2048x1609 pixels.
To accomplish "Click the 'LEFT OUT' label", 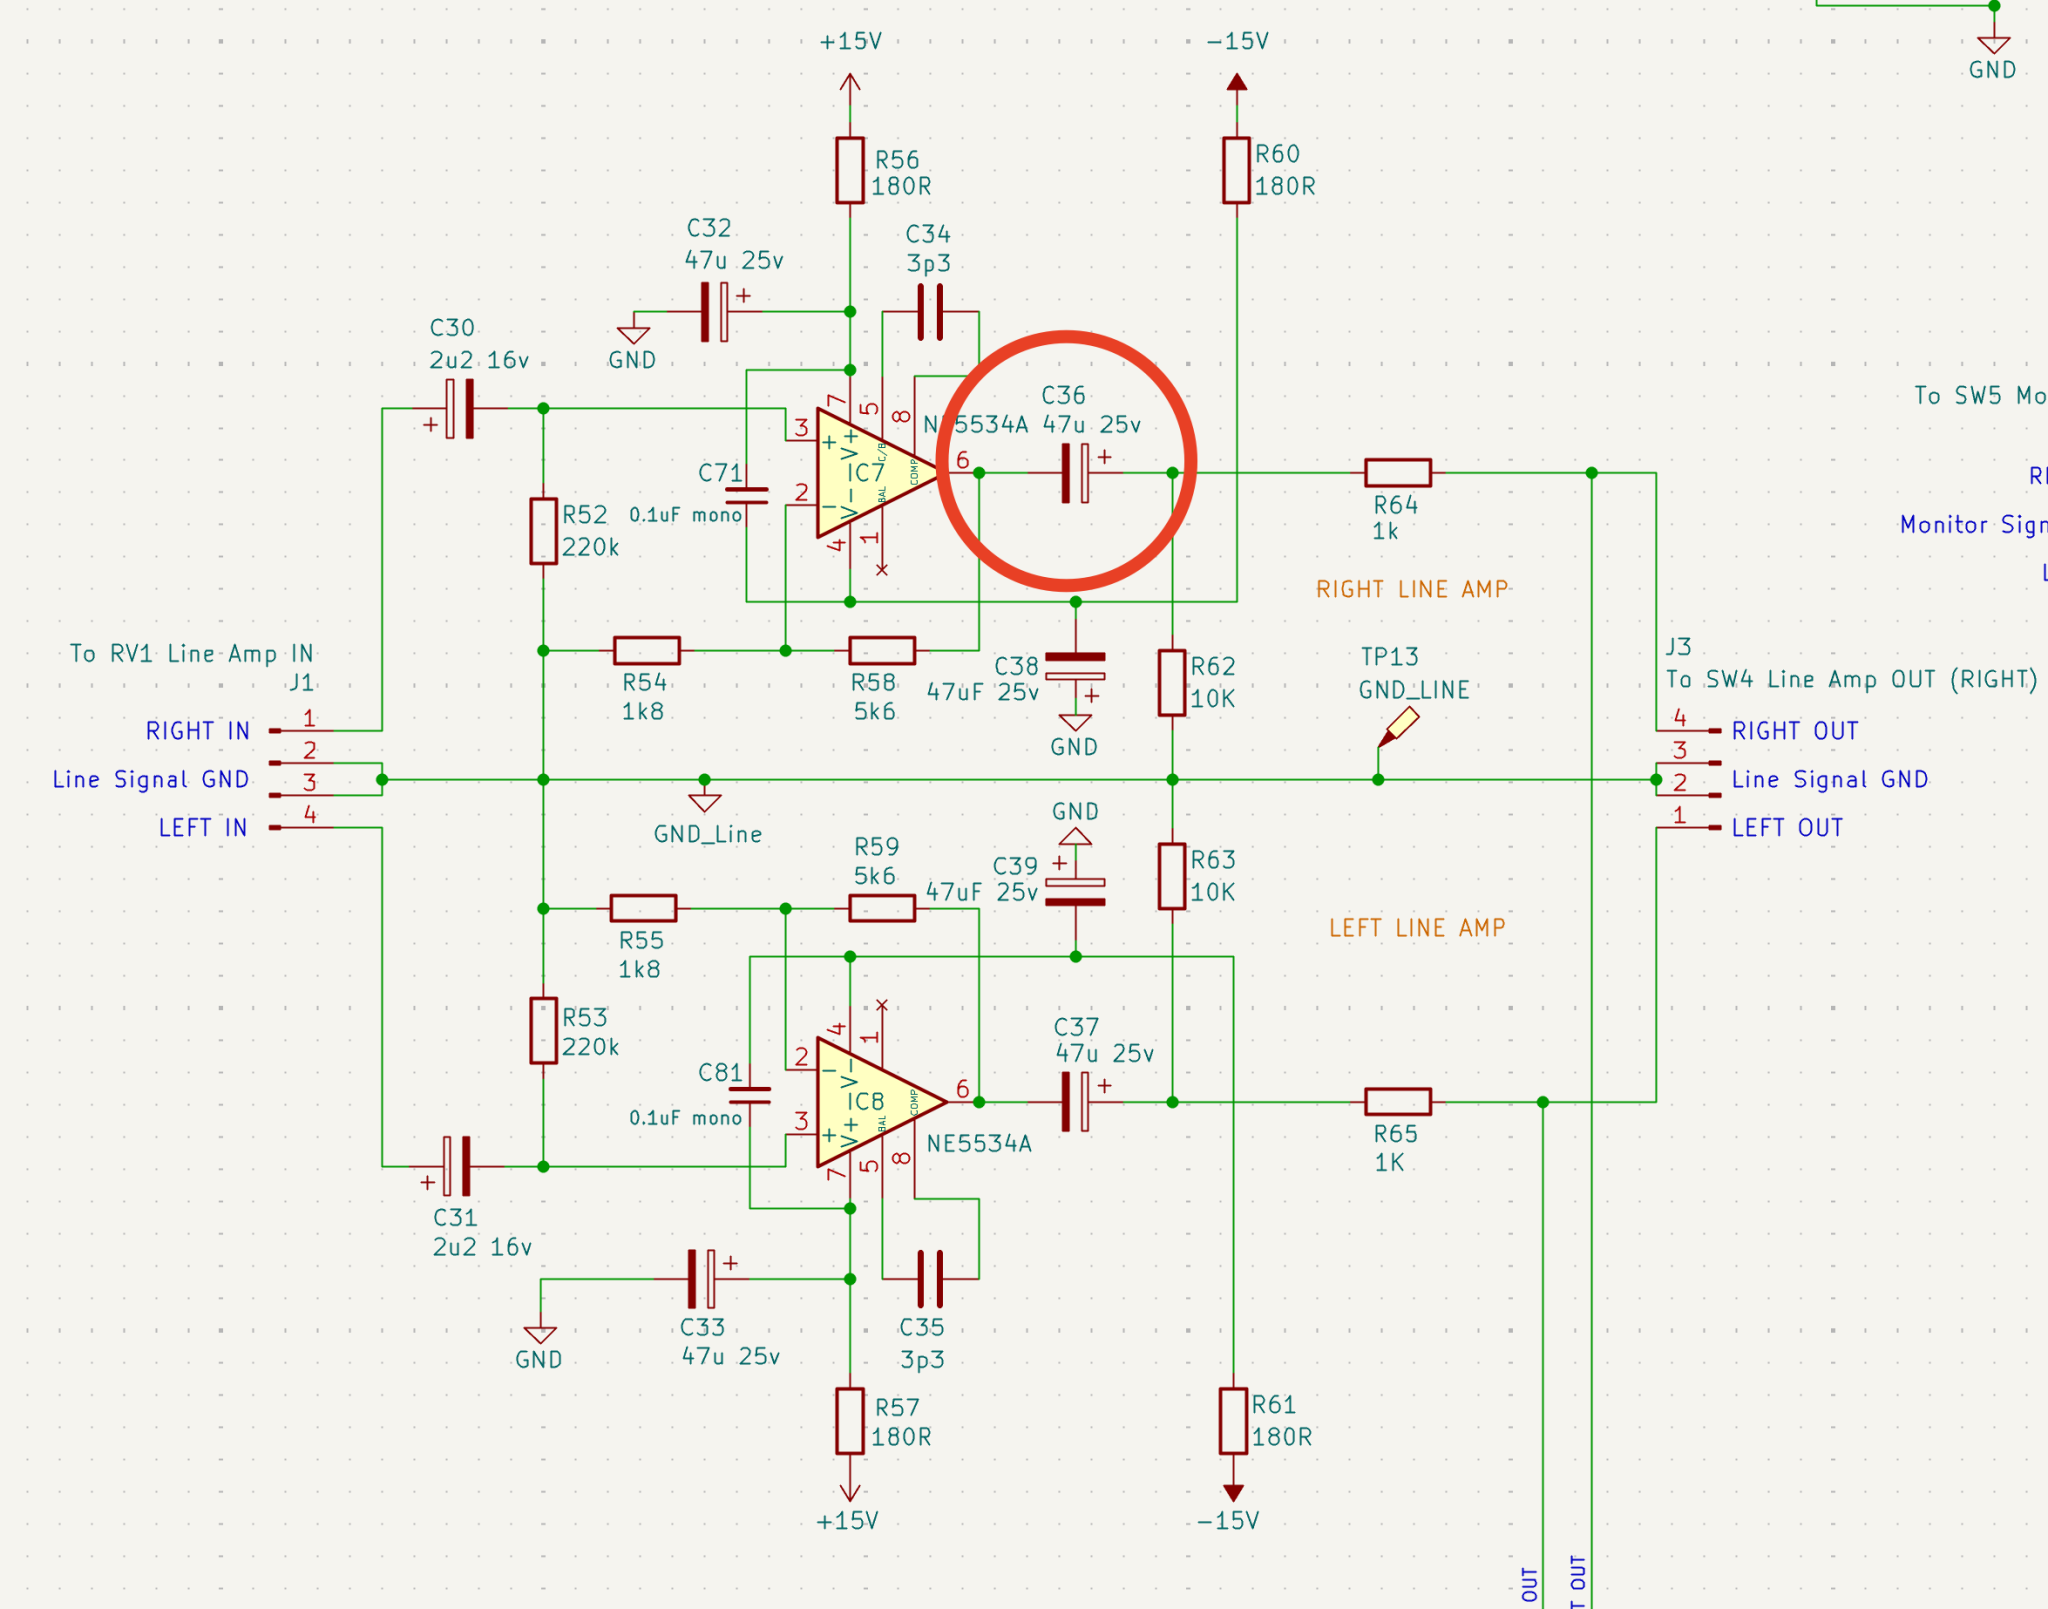I will click(x=1787, y=828).
